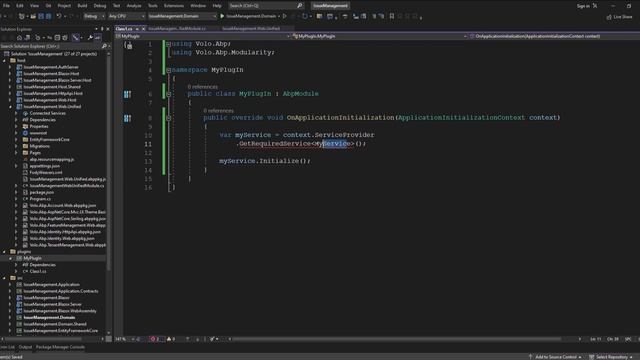Expand IssueManagement.AuthServer project node

(x=10, y=67)
